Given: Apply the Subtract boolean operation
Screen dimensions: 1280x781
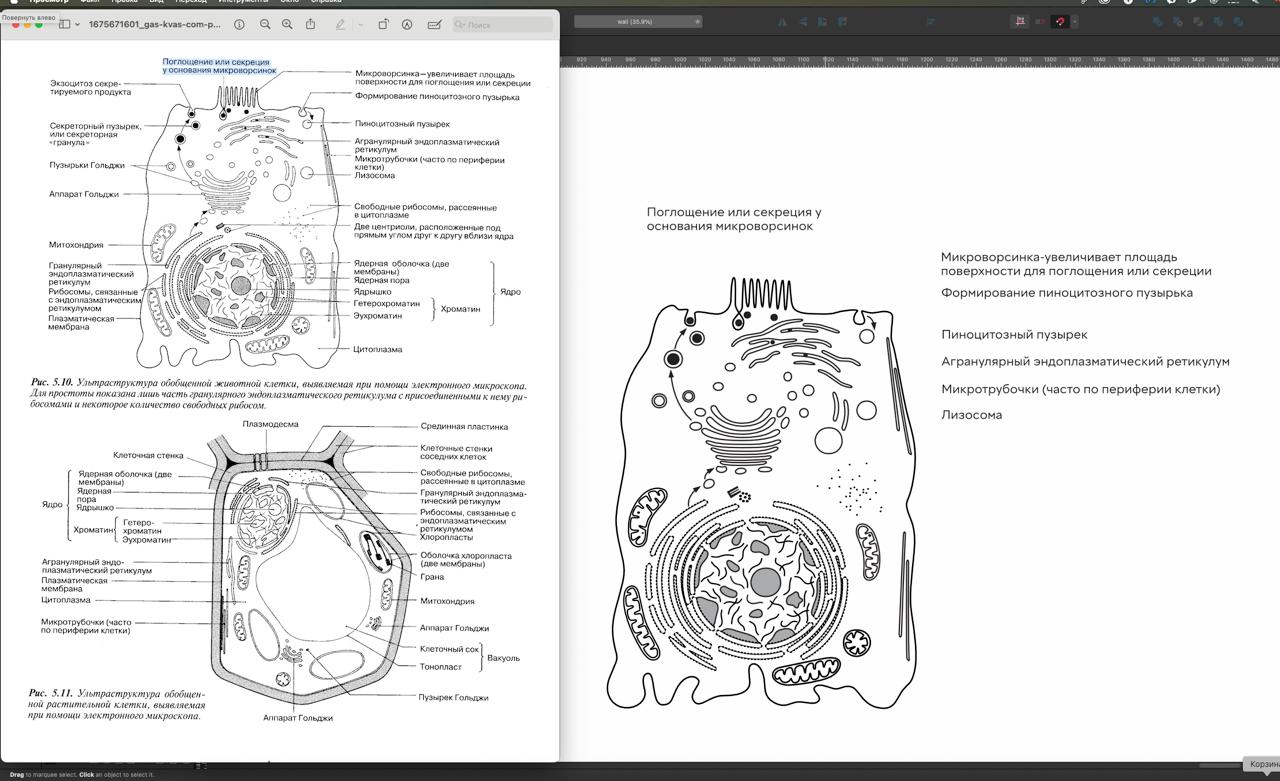Looking at the screenshot, I should coord(1178,21).
